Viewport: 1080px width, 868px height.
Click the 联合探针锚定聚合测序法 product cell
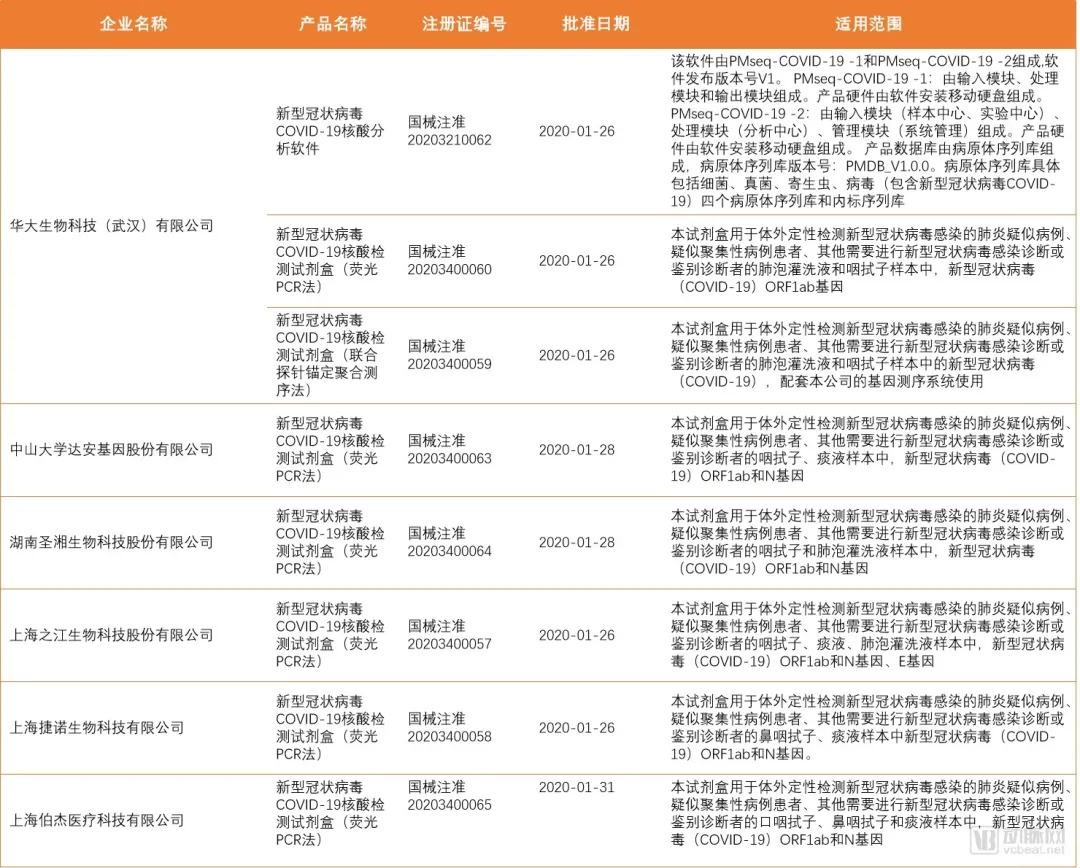point(330,355)
